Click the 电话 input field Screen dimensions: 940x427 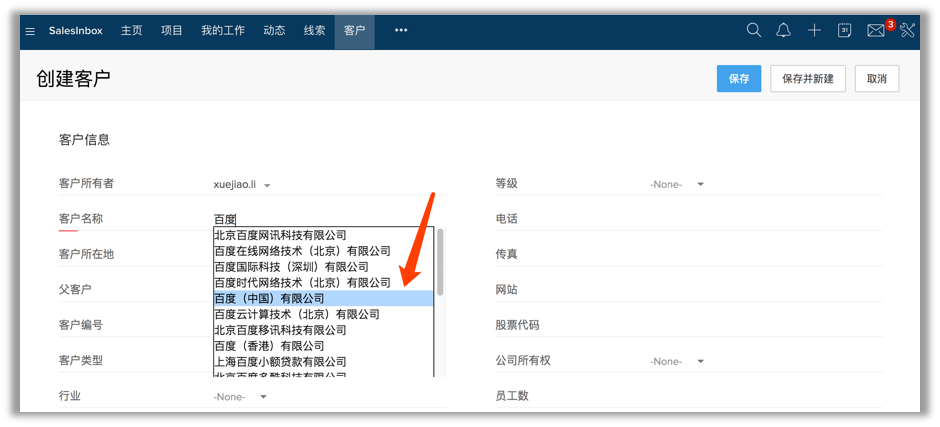[x=764, y=219]
